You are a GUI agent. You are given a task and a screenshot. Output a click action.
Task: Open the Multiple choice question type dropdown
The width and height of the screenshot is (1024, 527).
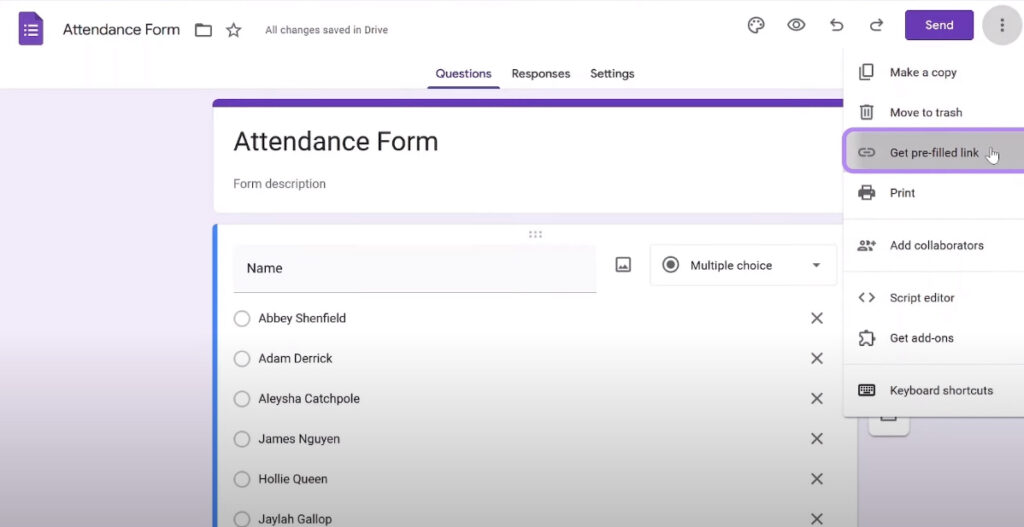(743, 265)
